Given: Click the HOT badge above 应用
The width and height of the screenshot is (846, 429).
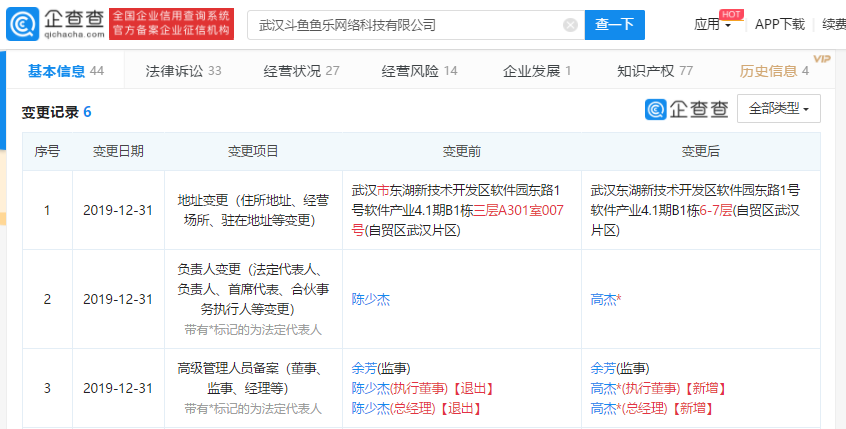Looking at the screenshot, I should pos(731,14).
